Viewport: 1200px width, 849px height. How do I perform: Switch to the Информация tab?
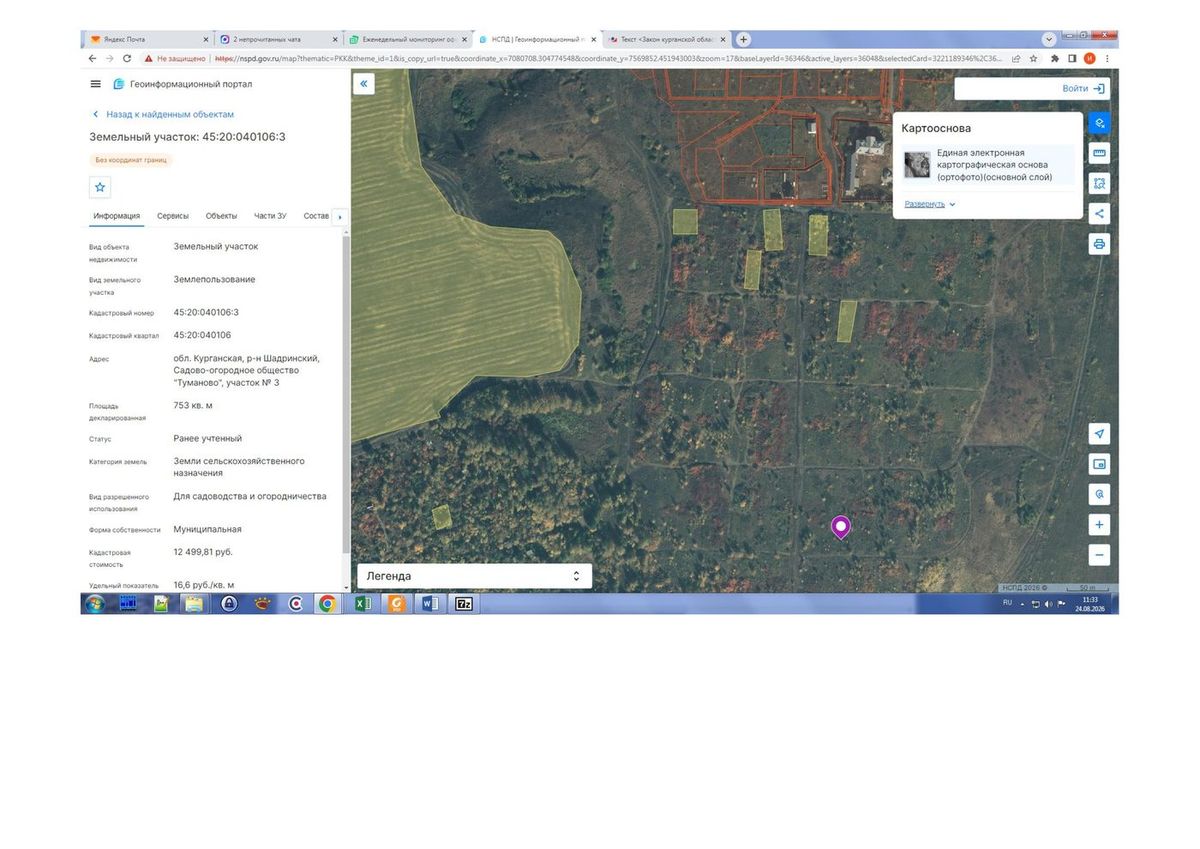pyautogui.click(x=117, y=216)
